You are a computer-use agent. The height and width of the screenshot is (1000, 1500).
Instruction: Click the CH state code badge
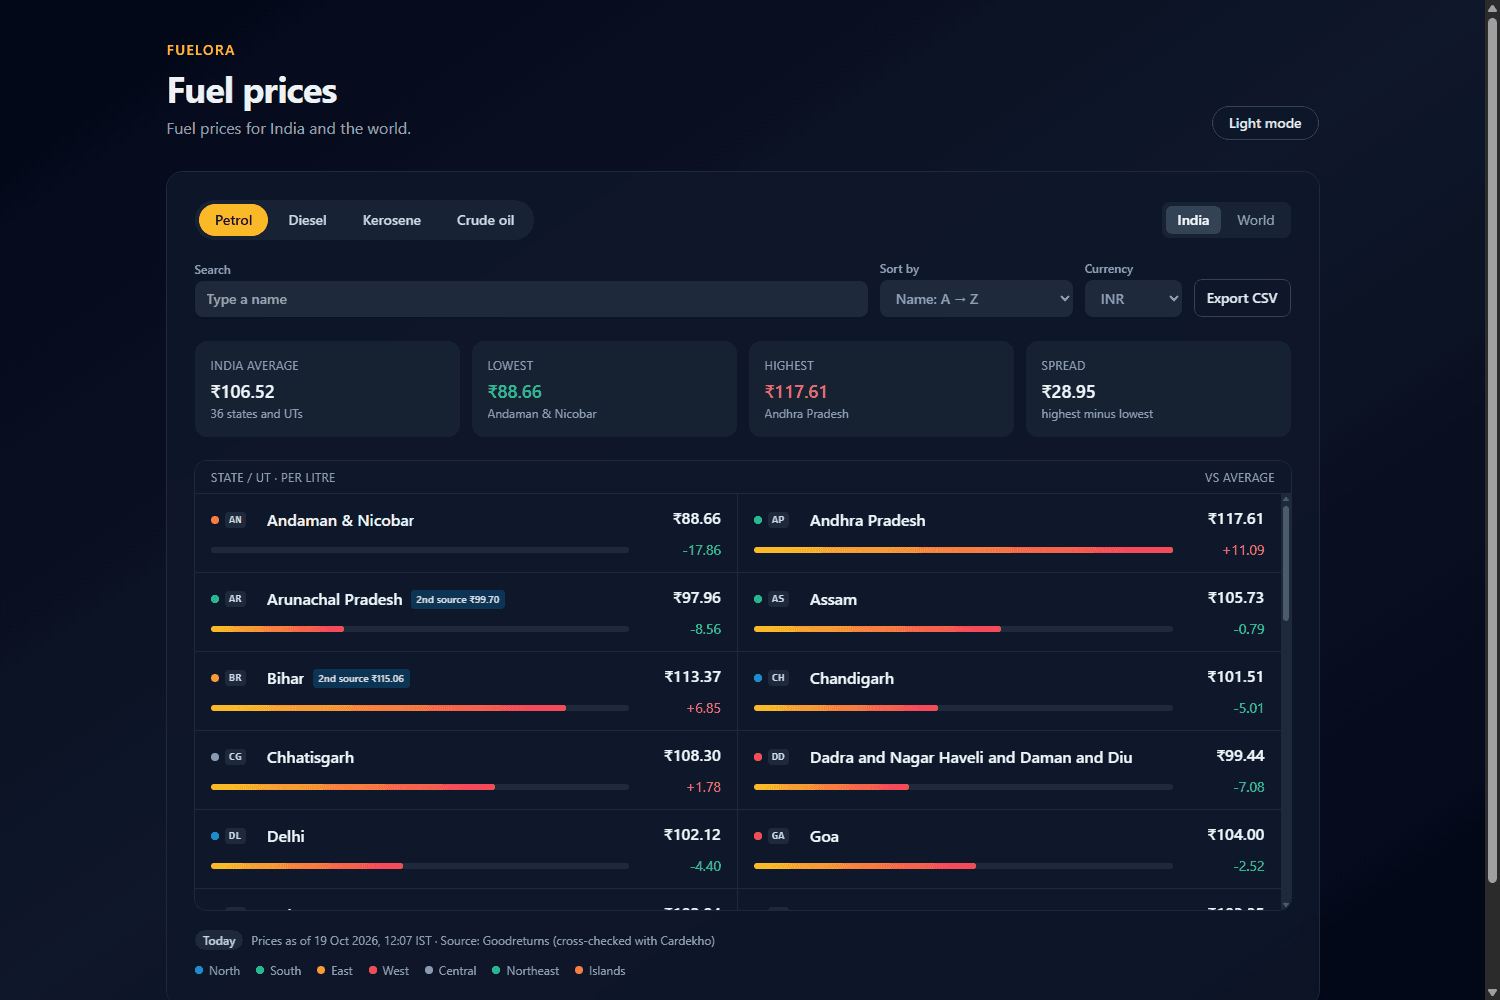[x=778, y=678]
